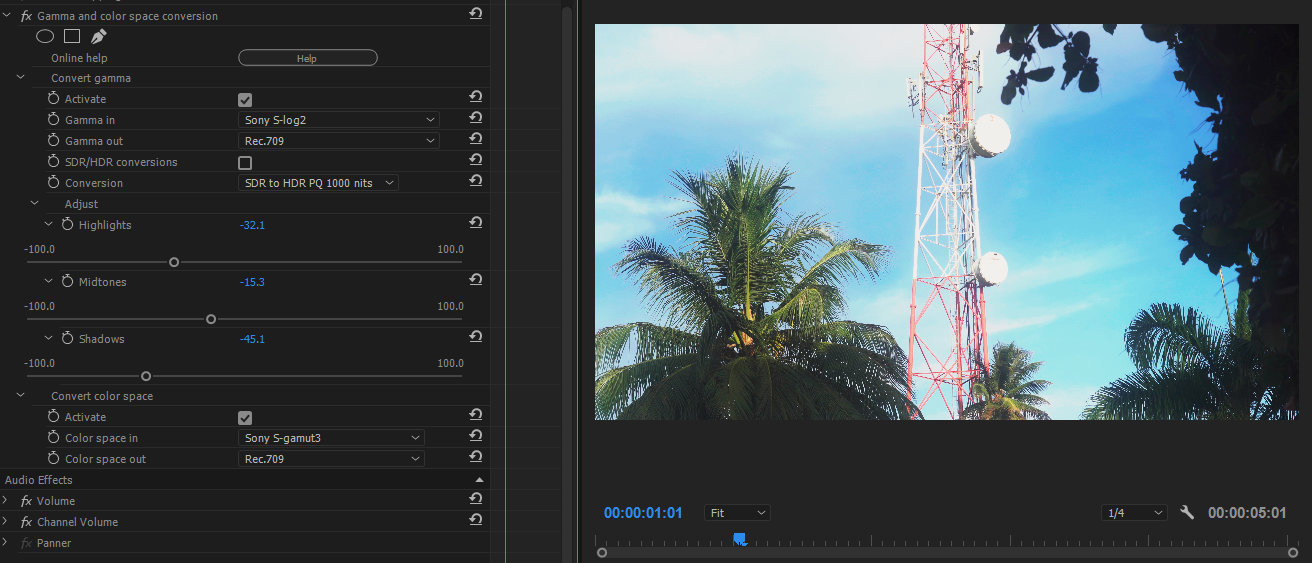
Task: Toggle animation stopwatch for Gamma out
Action: pos(54,140)
